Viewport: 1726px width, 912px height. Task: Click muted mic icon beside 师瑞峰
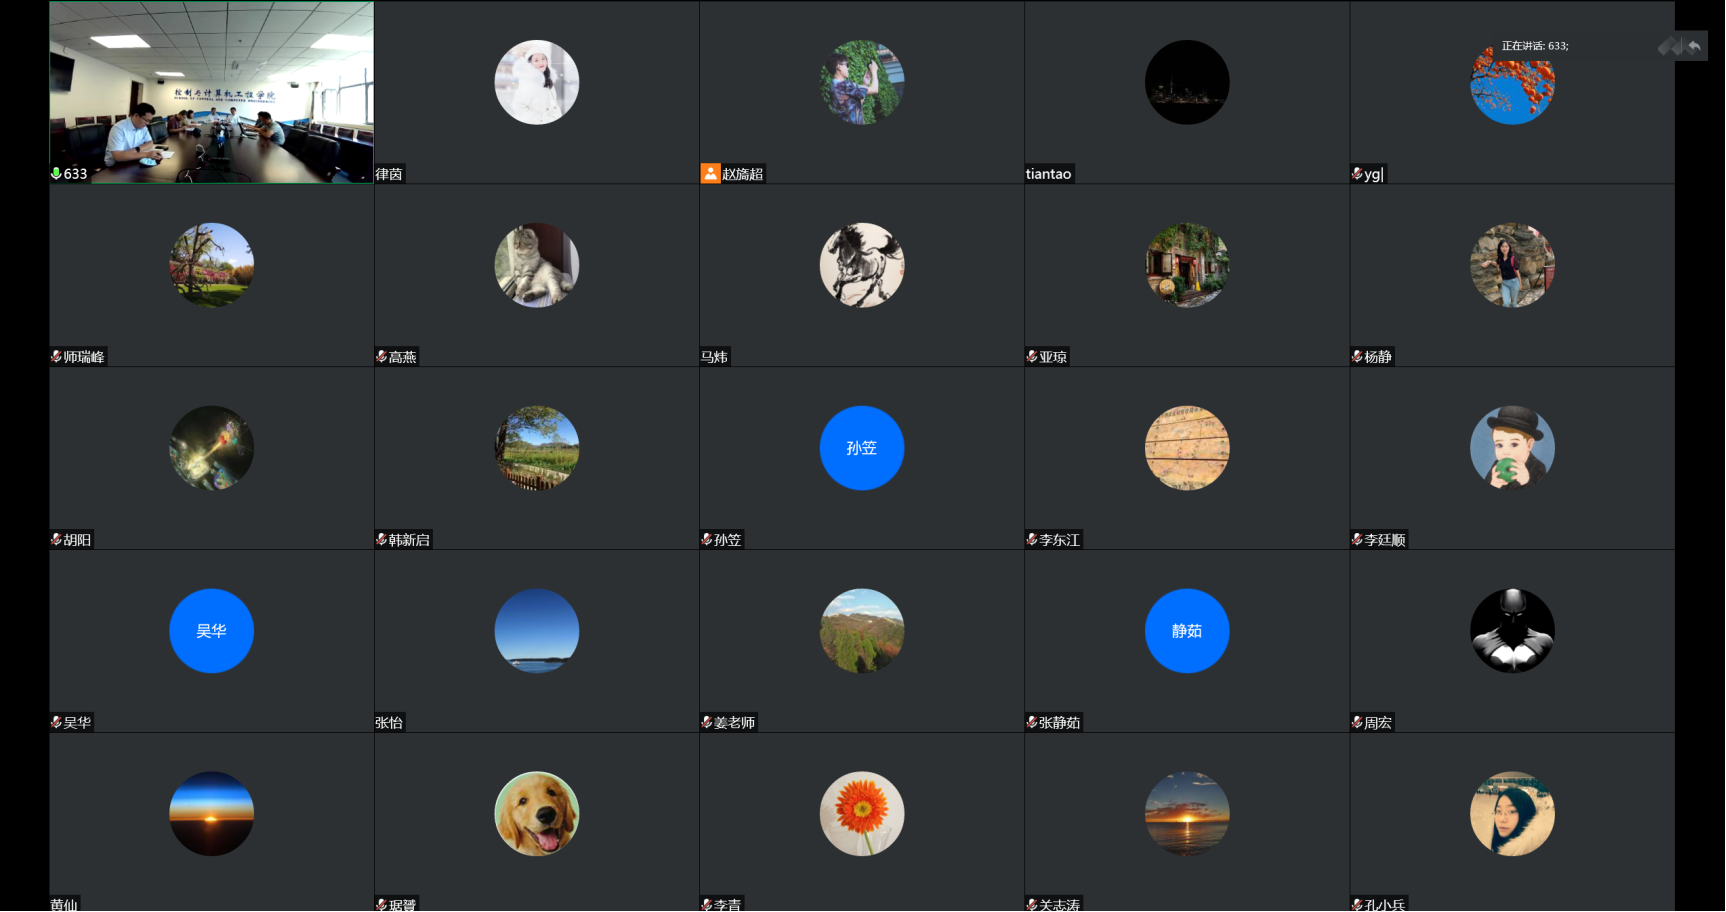click(x=56, y=357)
